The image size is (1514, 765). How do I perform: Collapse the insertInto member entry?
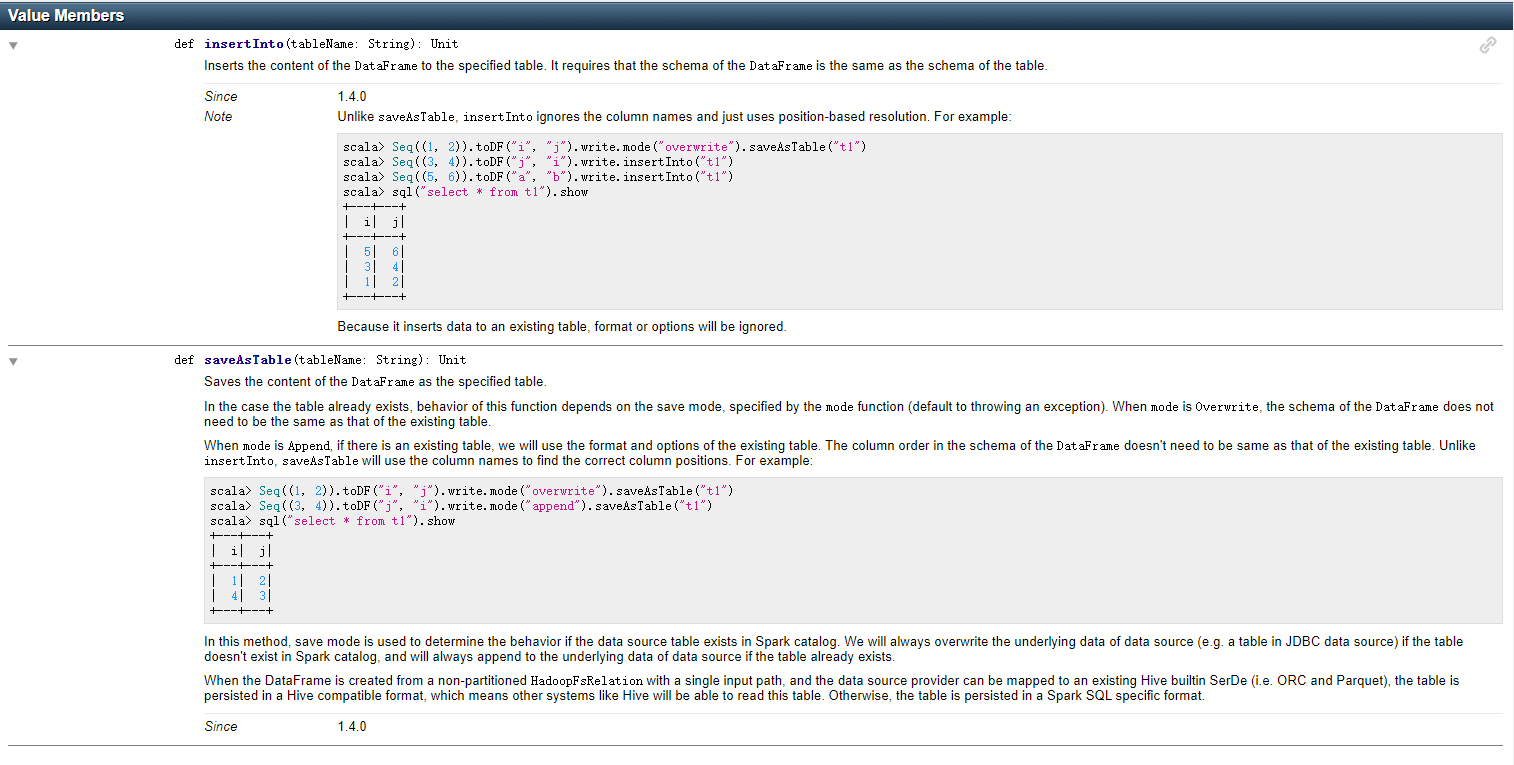[x=12, y=44]
